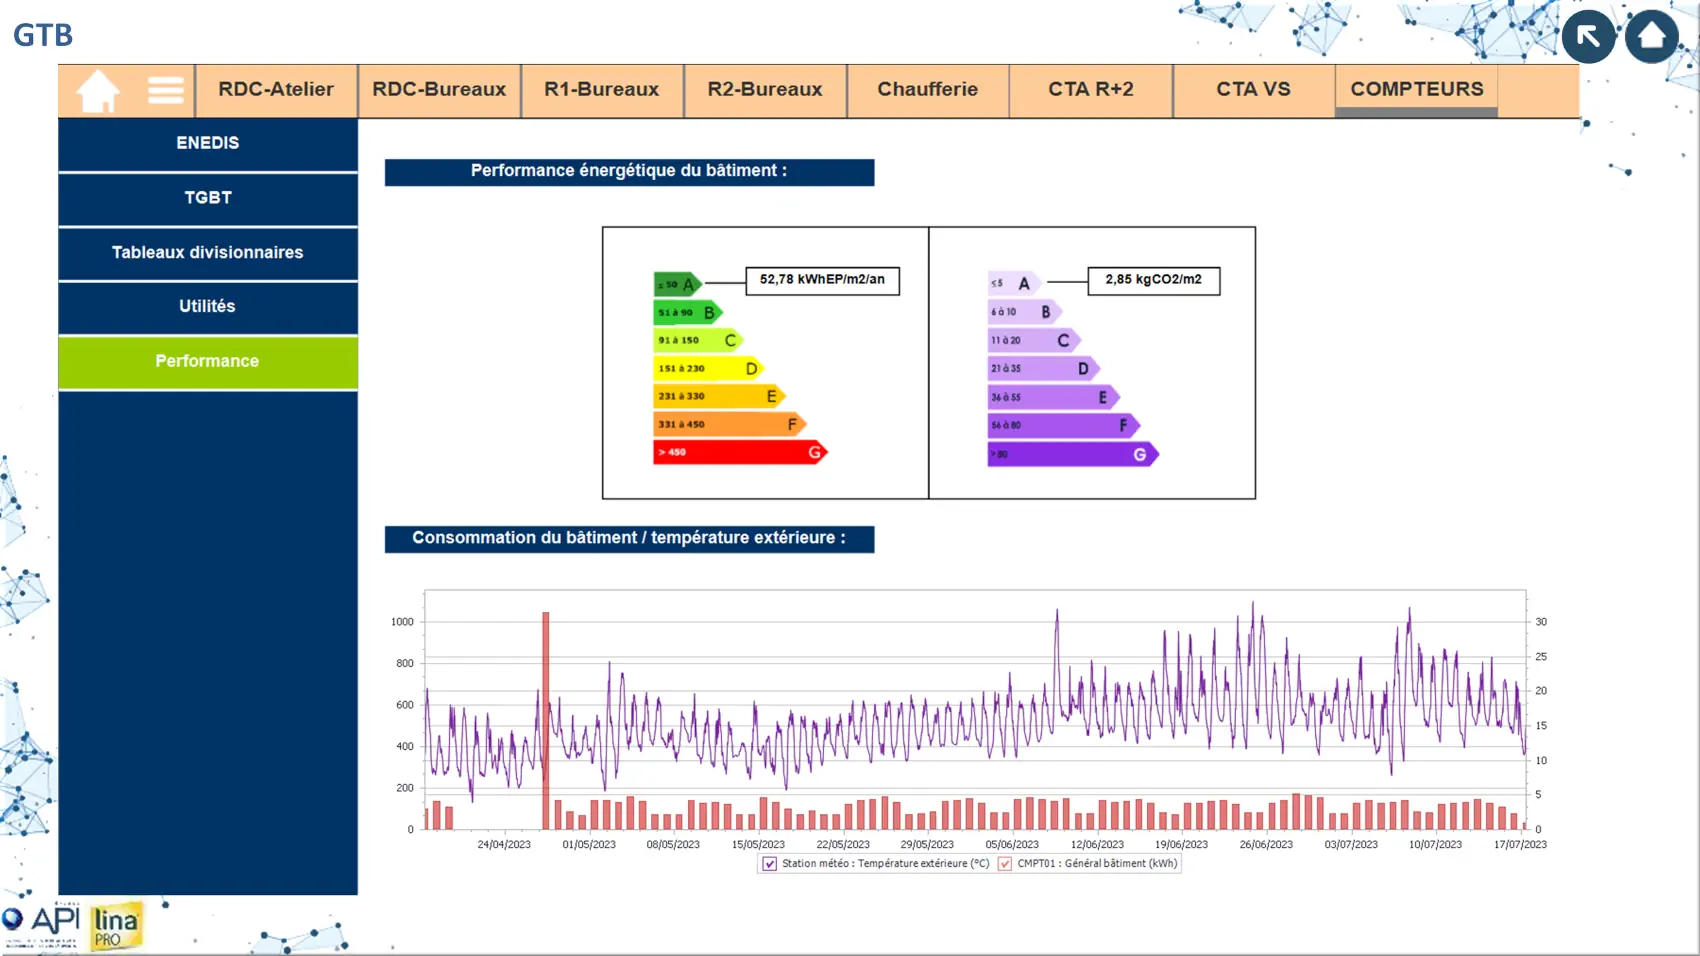
Task: Click the round home button top right
Action: pos(1651,37)
